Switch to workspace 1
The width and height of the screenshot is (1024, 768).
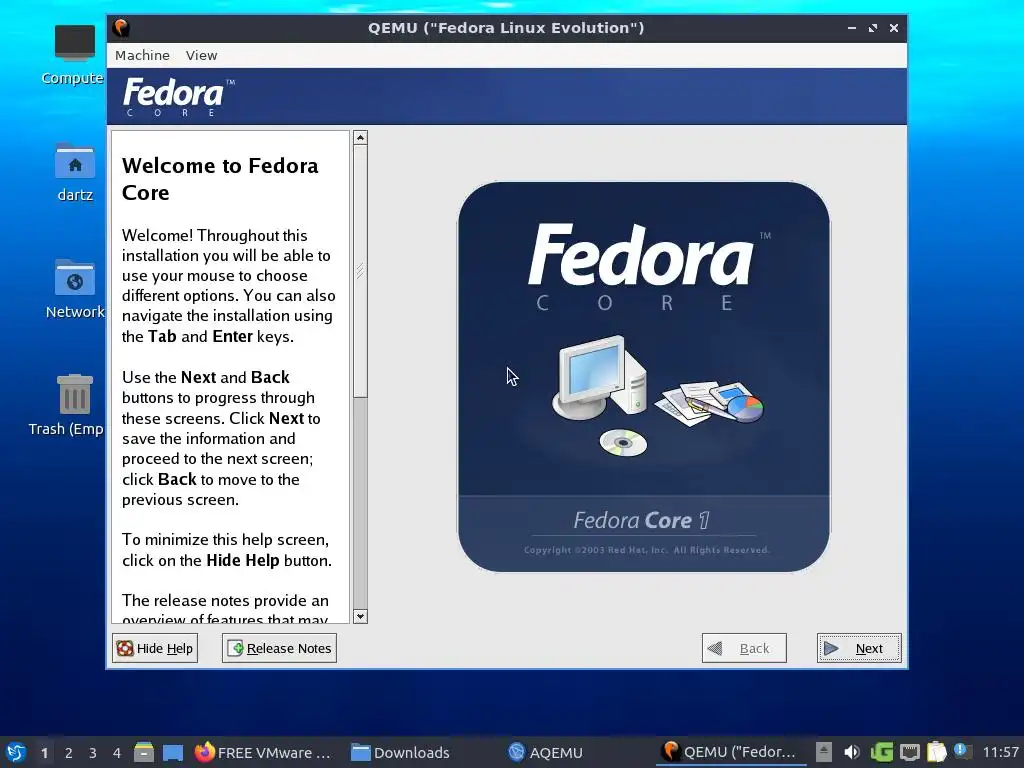tap(44, 753)
